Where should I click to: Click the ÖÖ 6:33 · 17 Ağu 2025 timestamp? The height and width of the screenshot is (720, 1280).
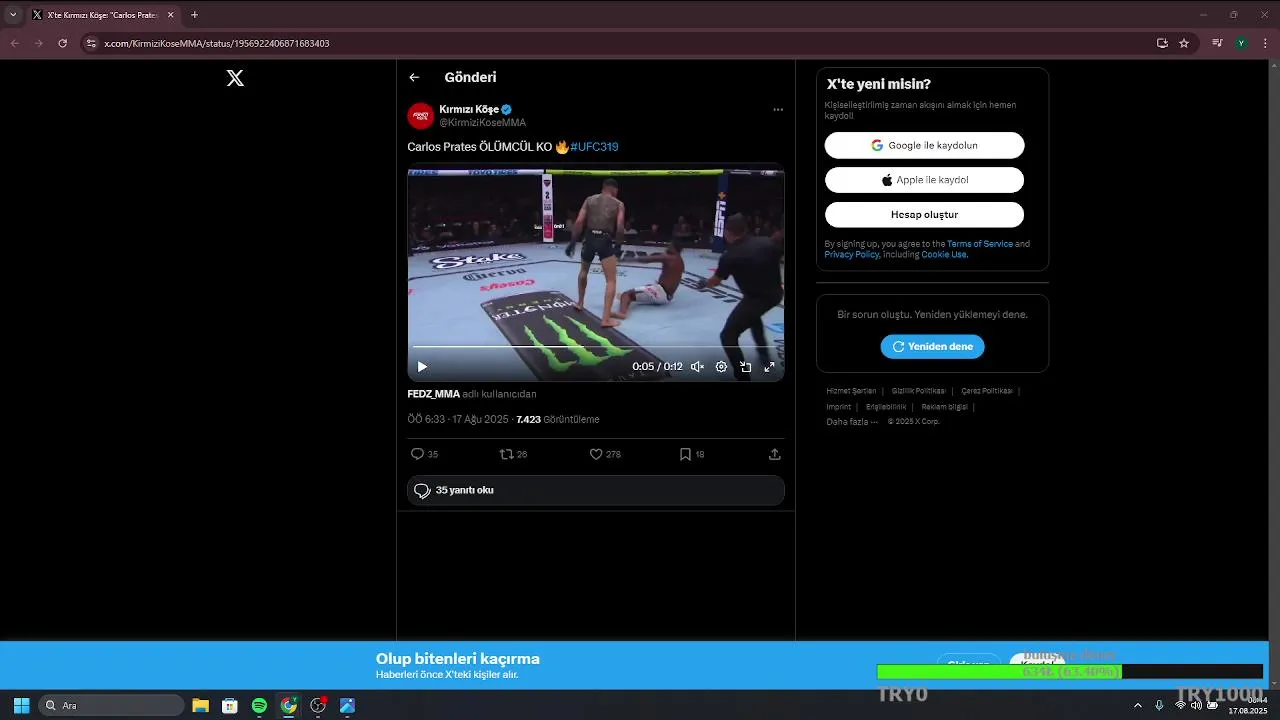click(458, 420)
